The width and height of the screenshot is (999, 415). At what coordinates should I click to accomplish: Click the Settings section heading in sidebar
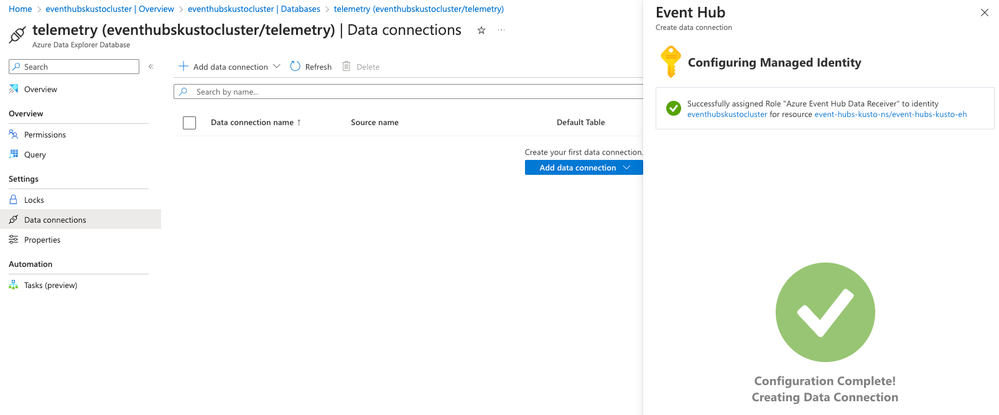[x=24, y=179]
